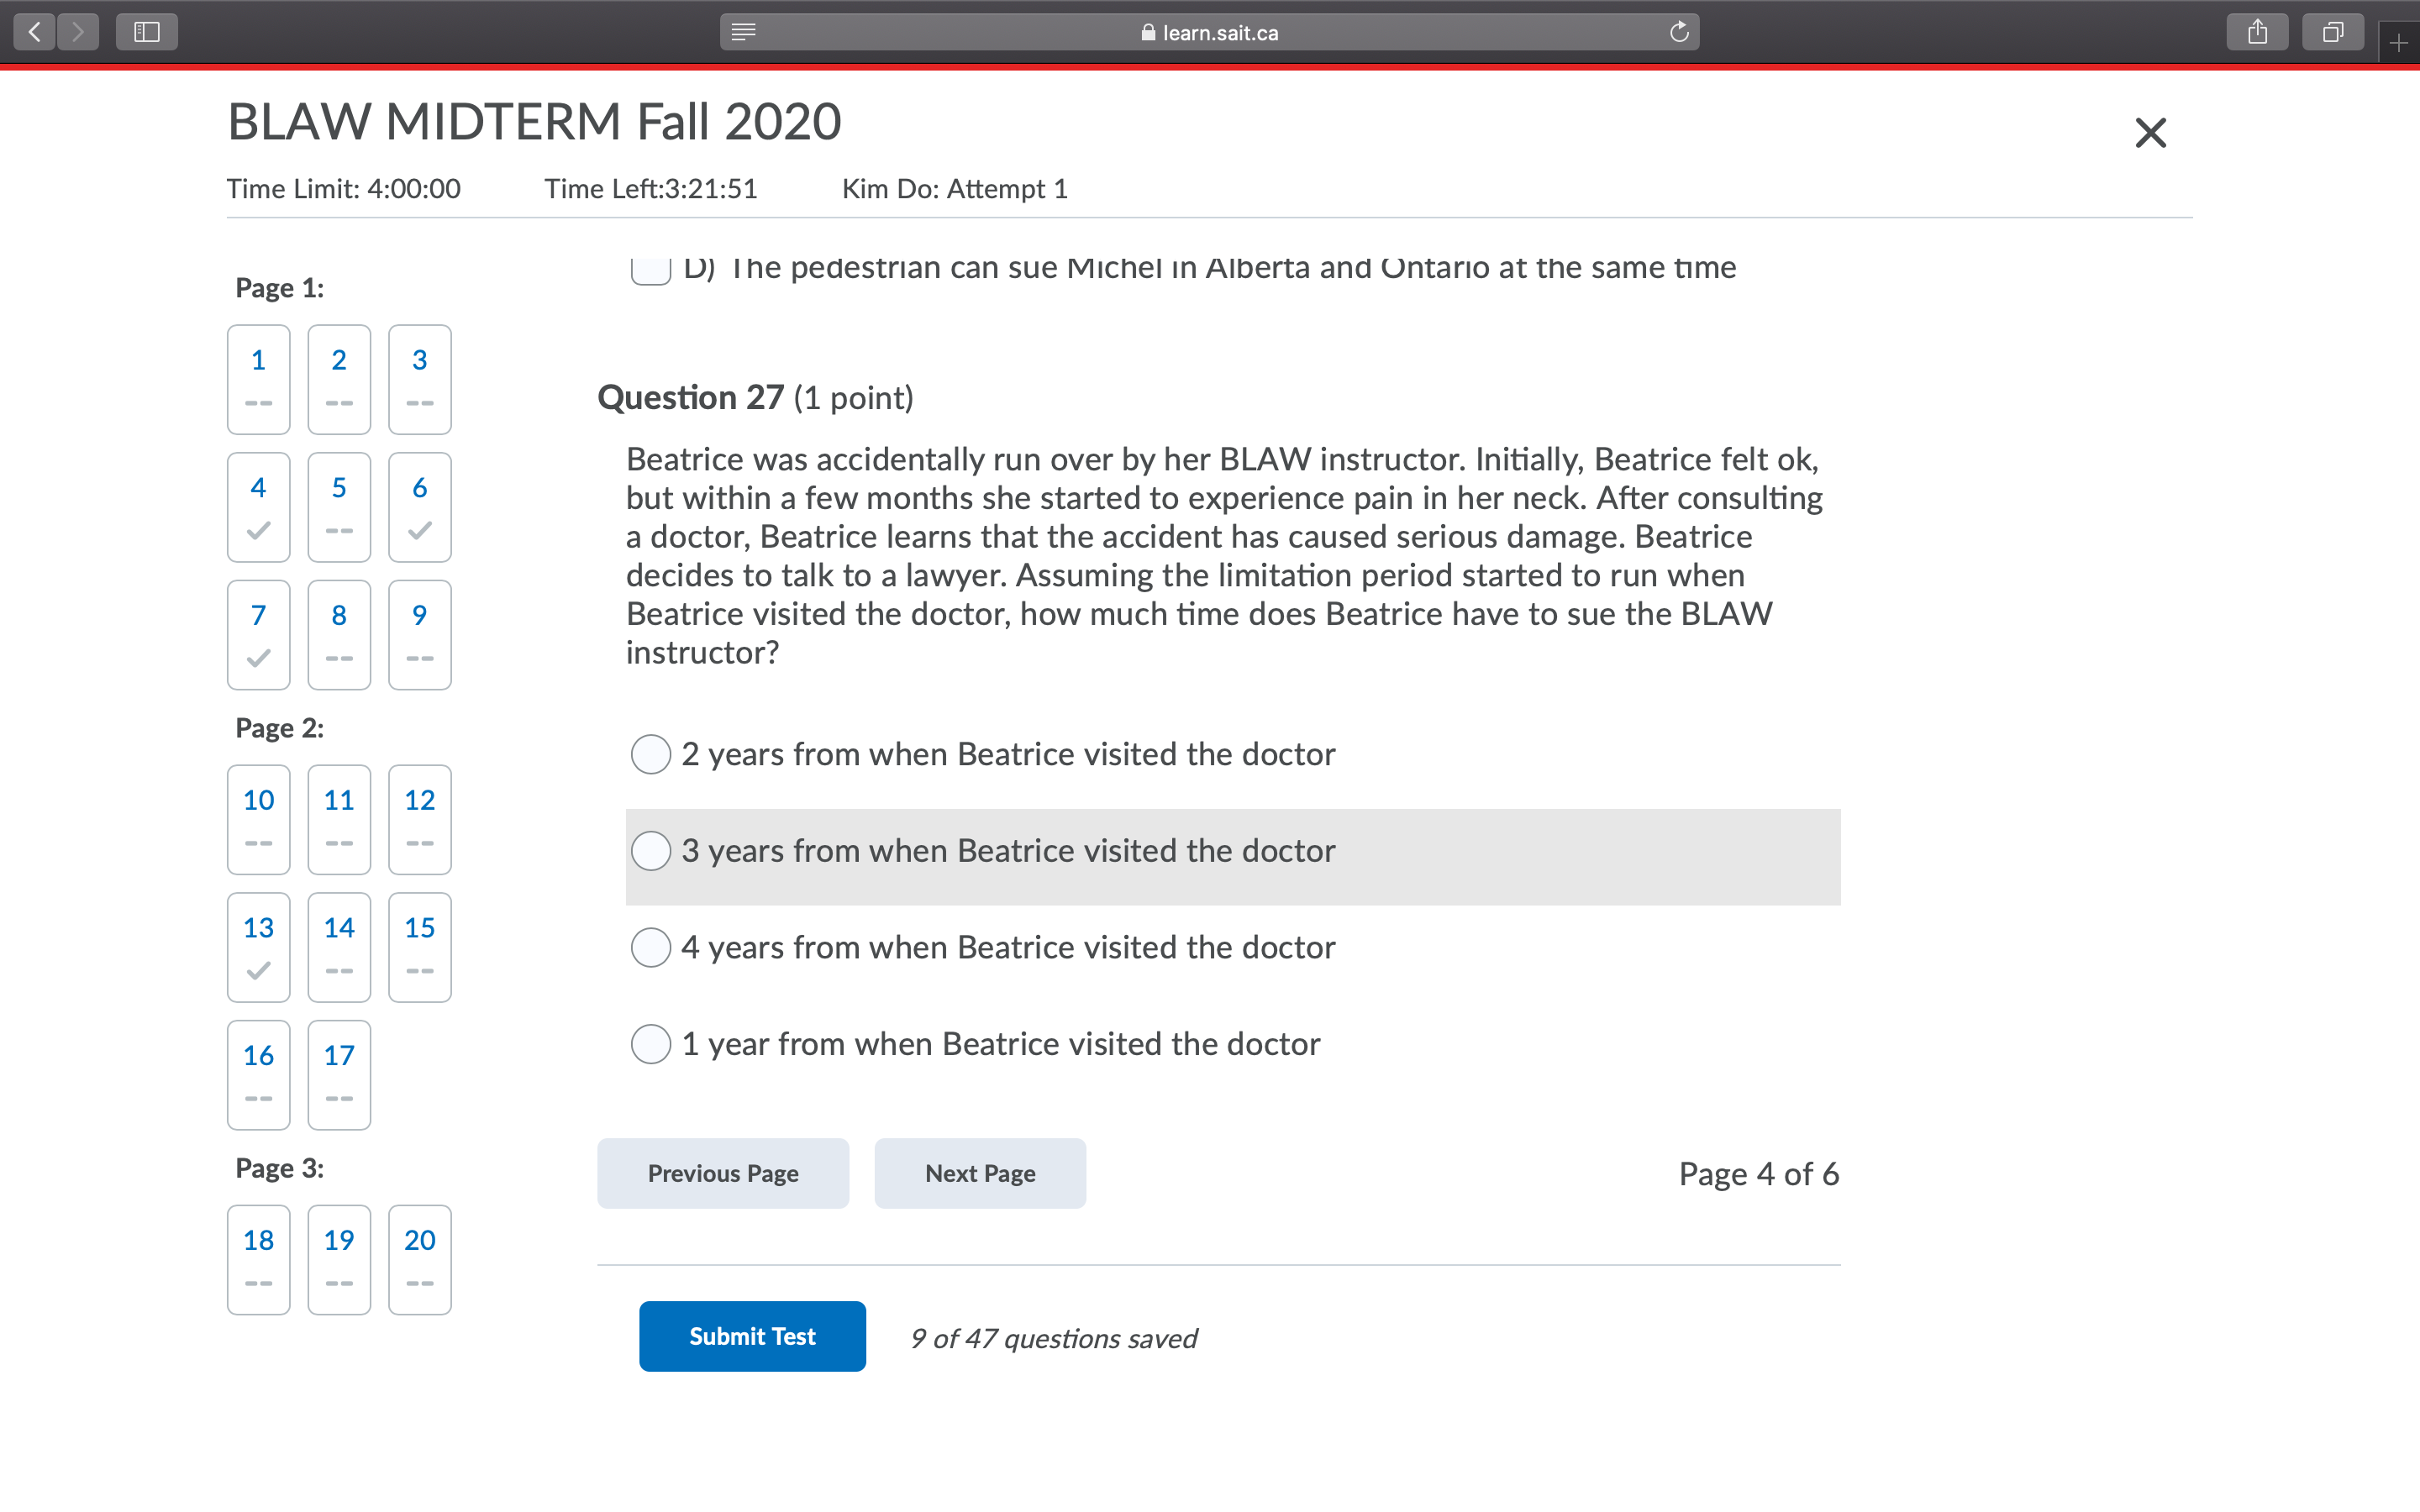The height and width of the screenshot is (1512, 2420).
Task: Select '3 years from when Beatrice visited' option
Action: 651,851
